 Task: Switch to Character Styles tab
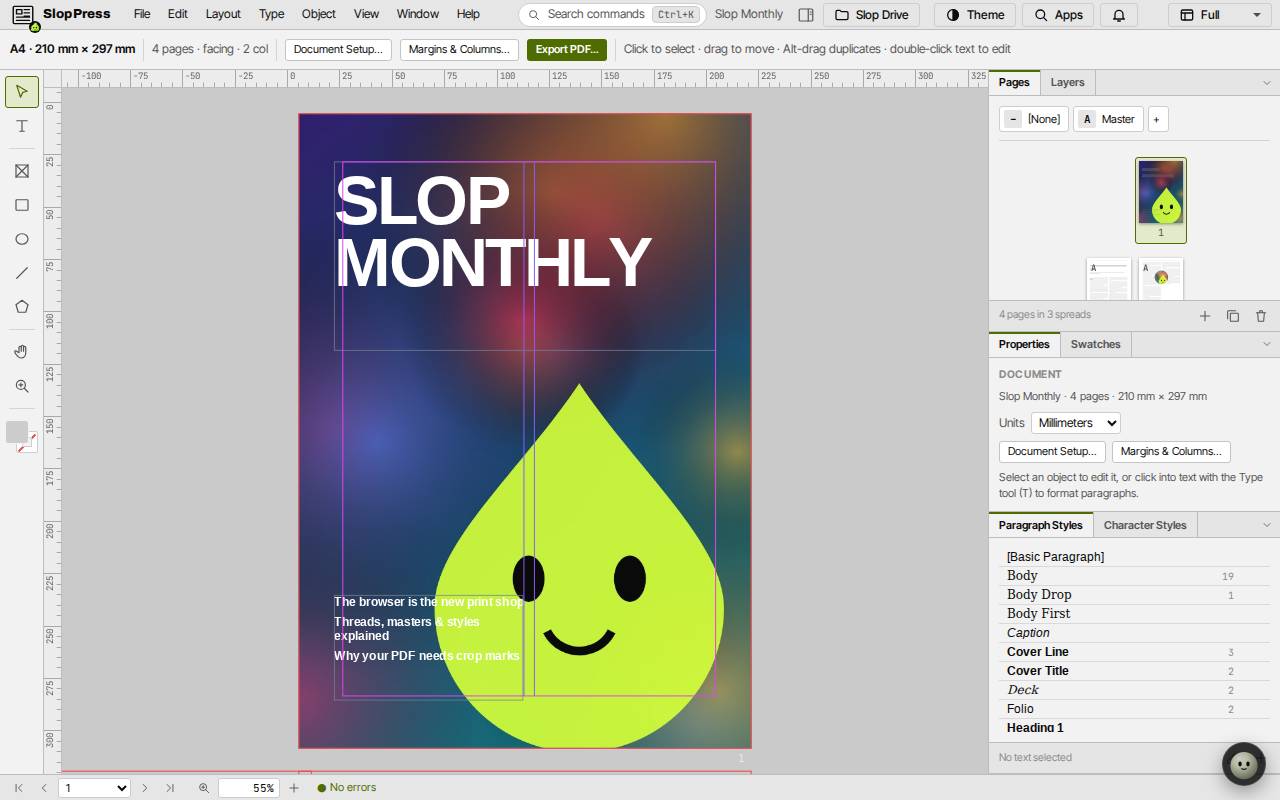click(1145, 525)
